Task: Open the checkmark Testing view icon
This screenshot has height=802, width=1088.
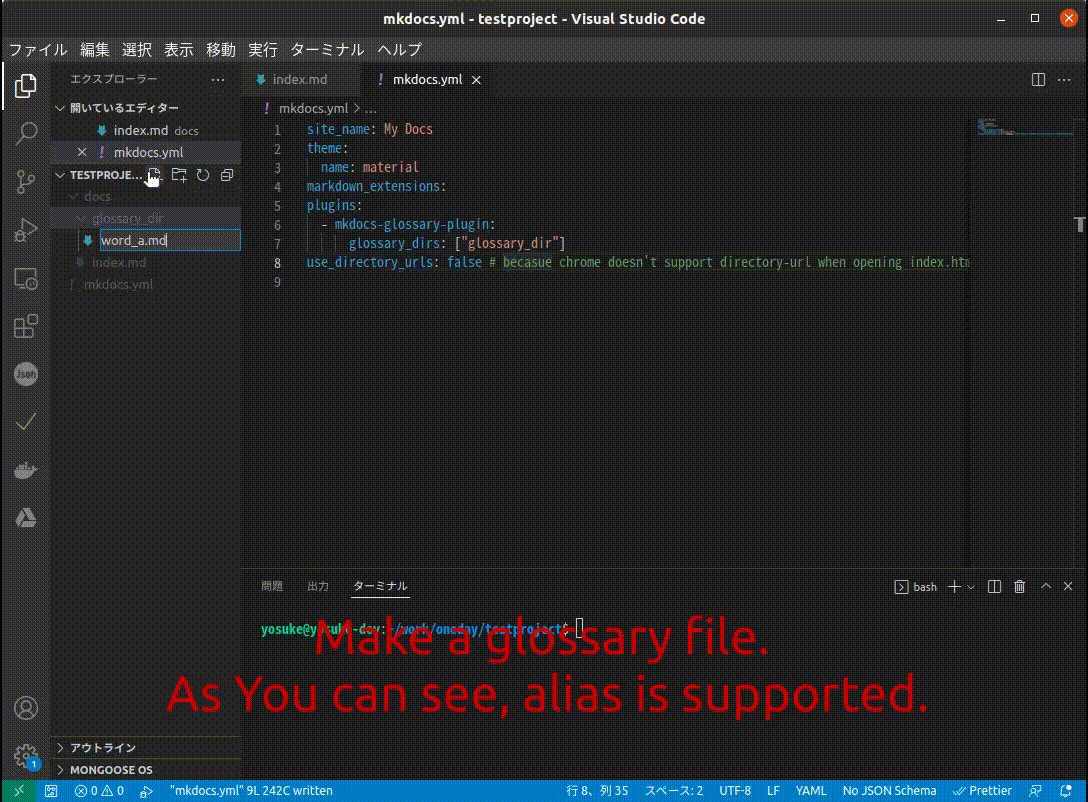Action: pos(26,422)
